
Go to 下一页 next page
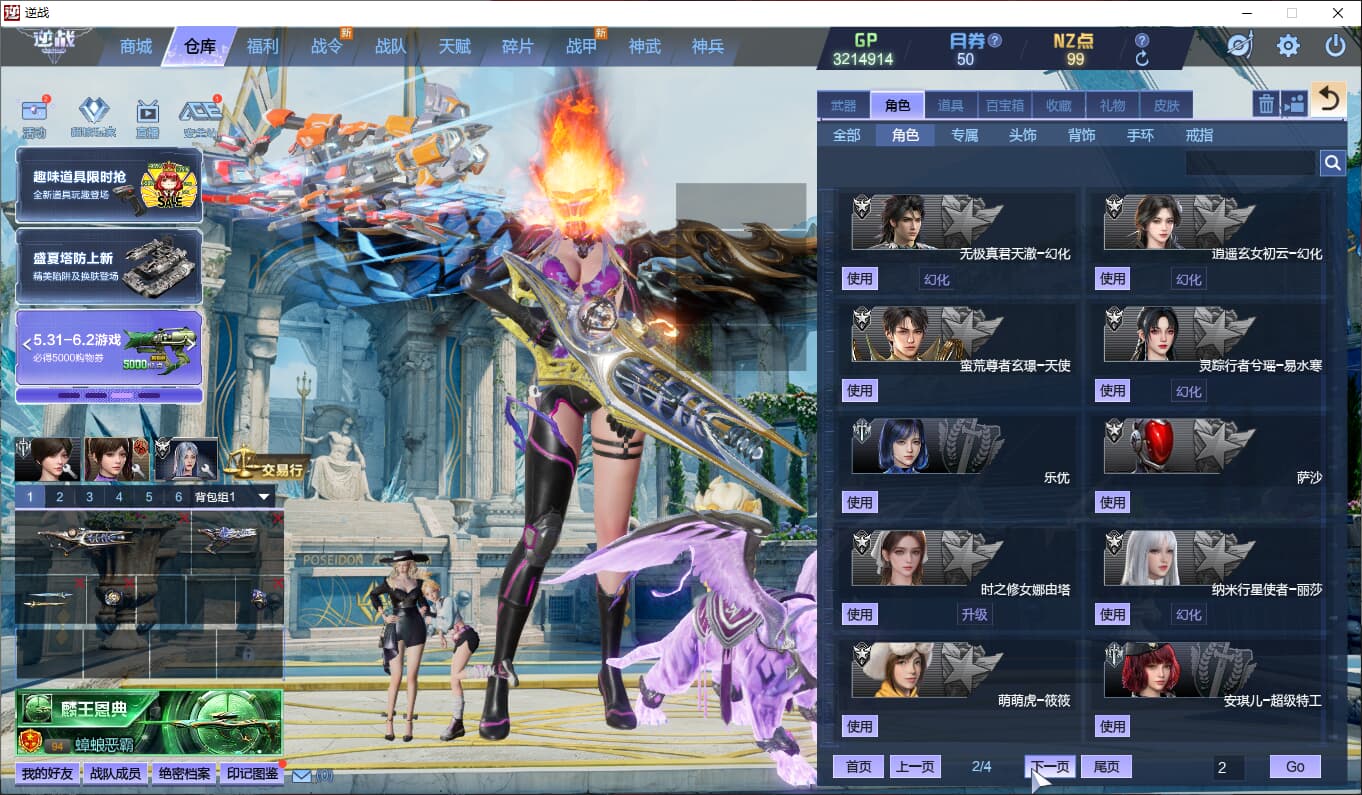coord(1050,766)
